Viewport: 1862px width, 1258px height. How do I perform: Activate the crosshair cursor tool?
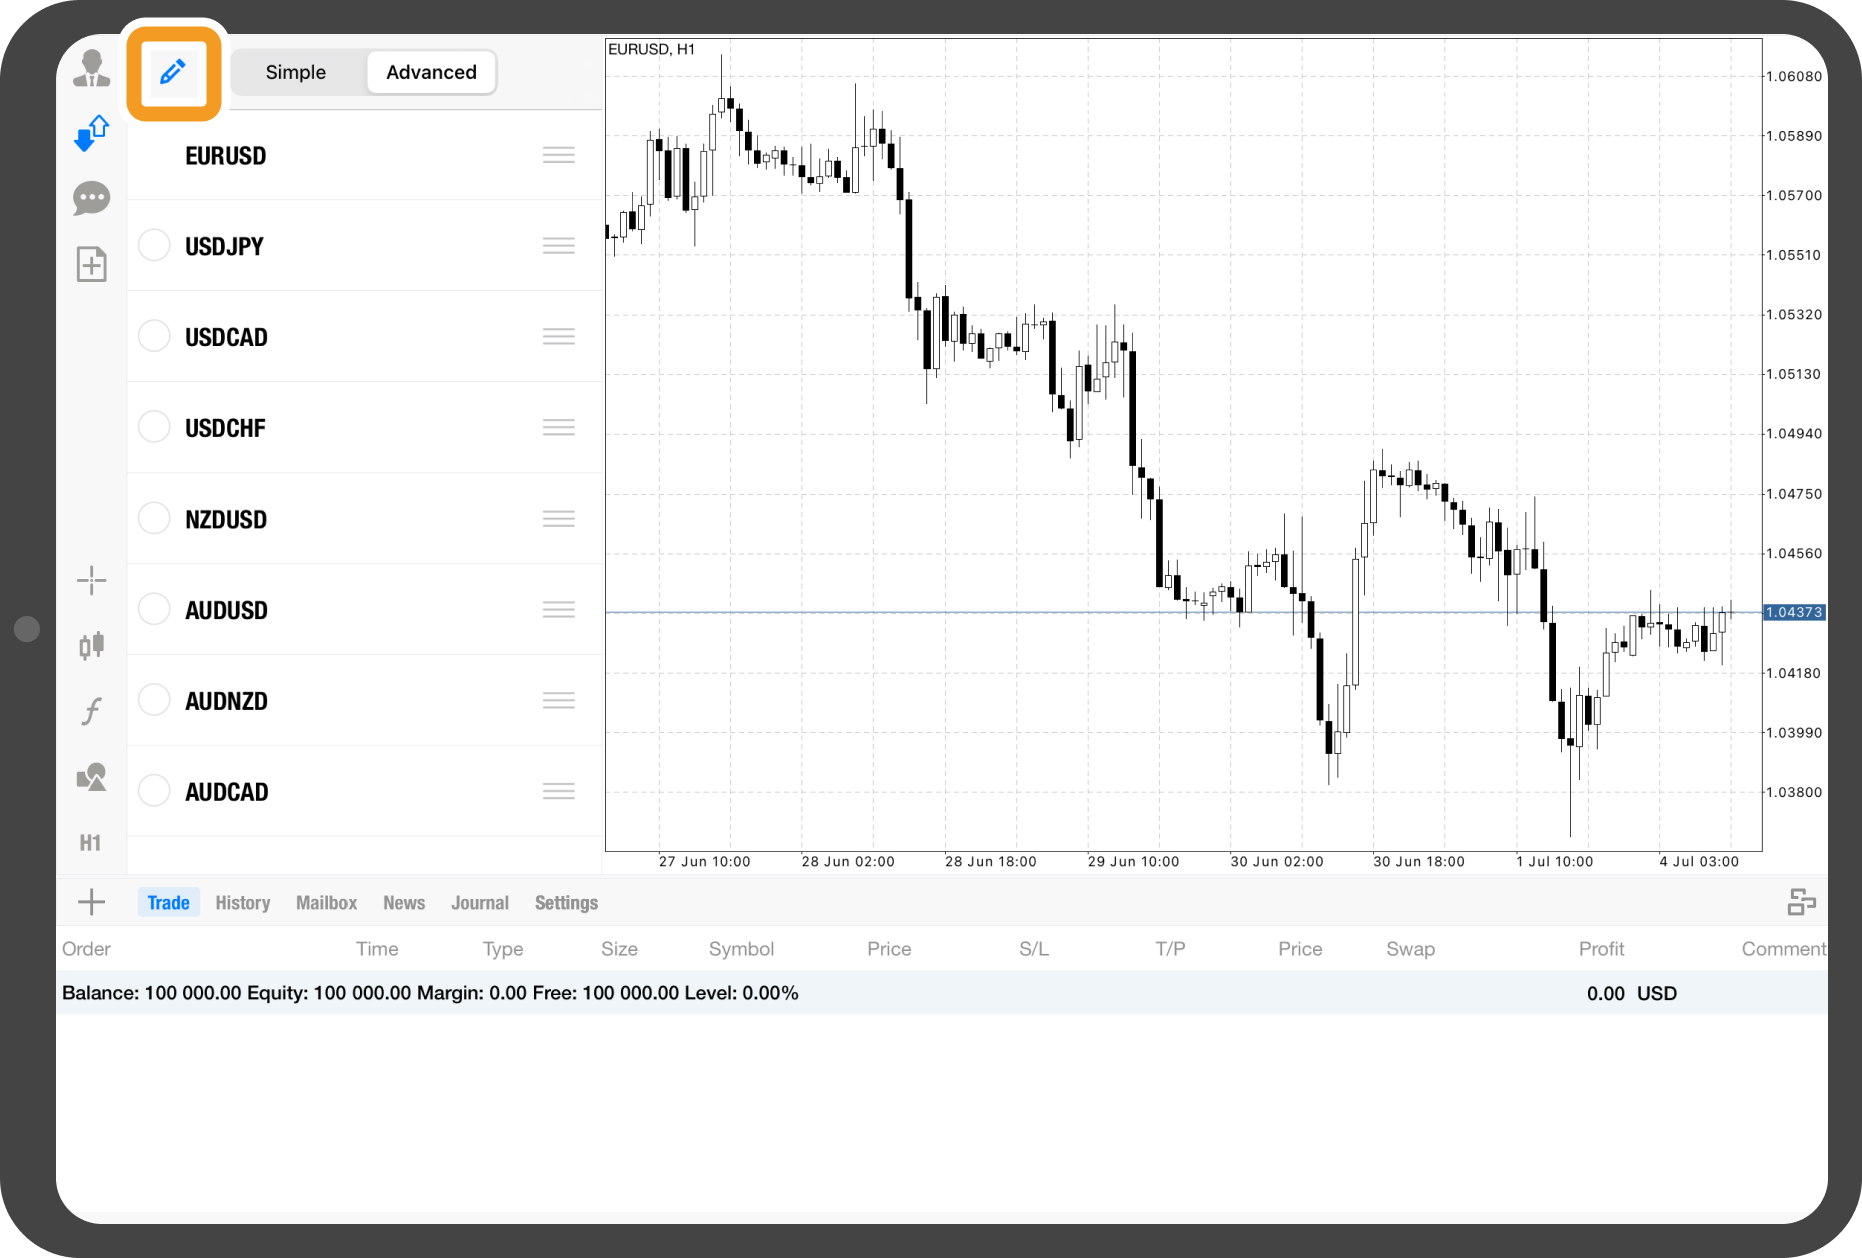pos(91,580)
